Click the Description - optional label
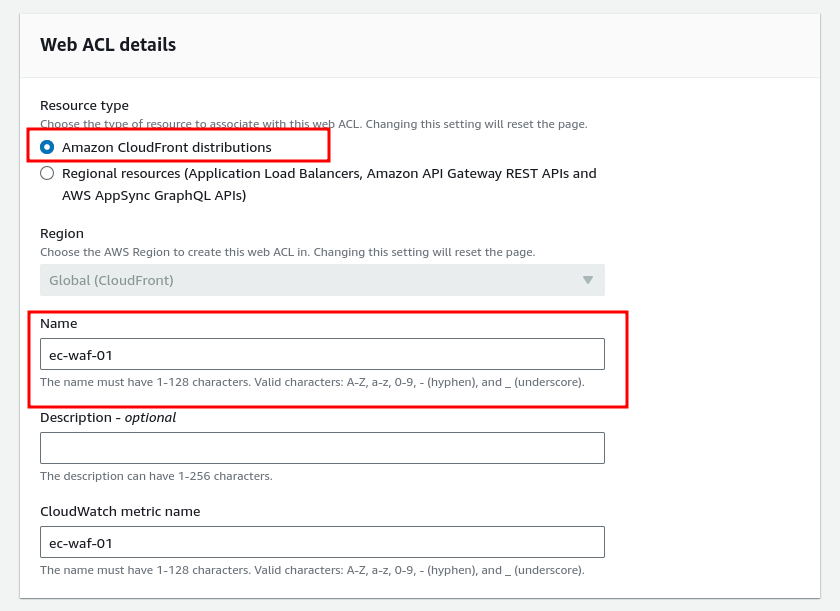The height and width of the screenshot is (611, 840). click(x=108, y=418)
